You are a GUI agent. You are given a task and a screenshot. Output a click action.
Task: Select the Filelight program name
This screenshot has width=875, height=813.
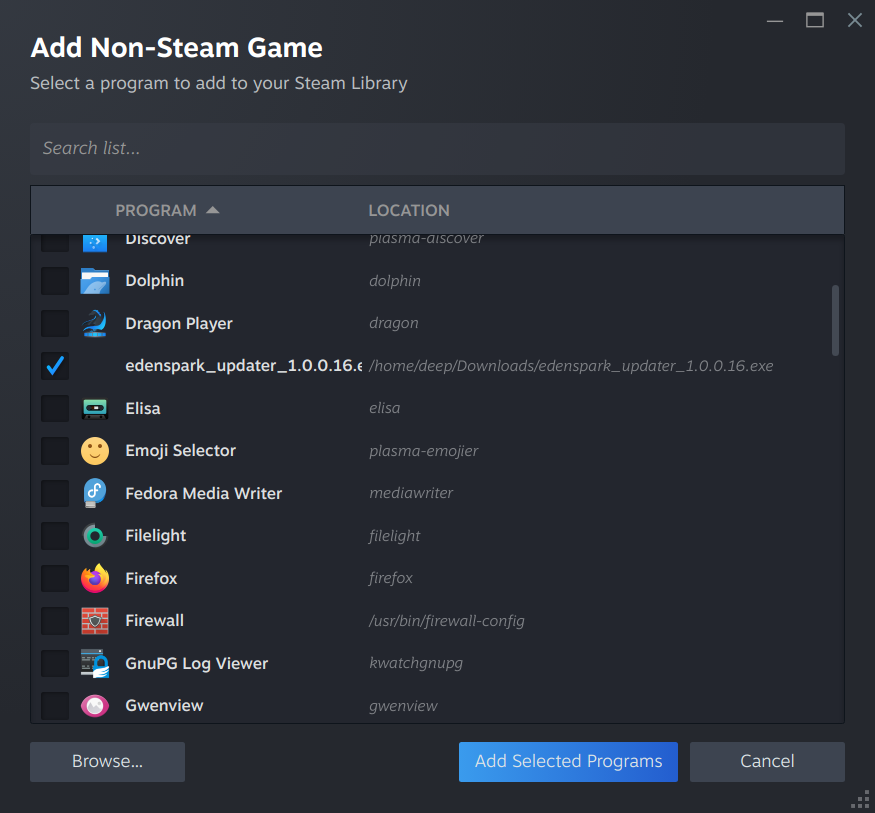tap(156, 536)
